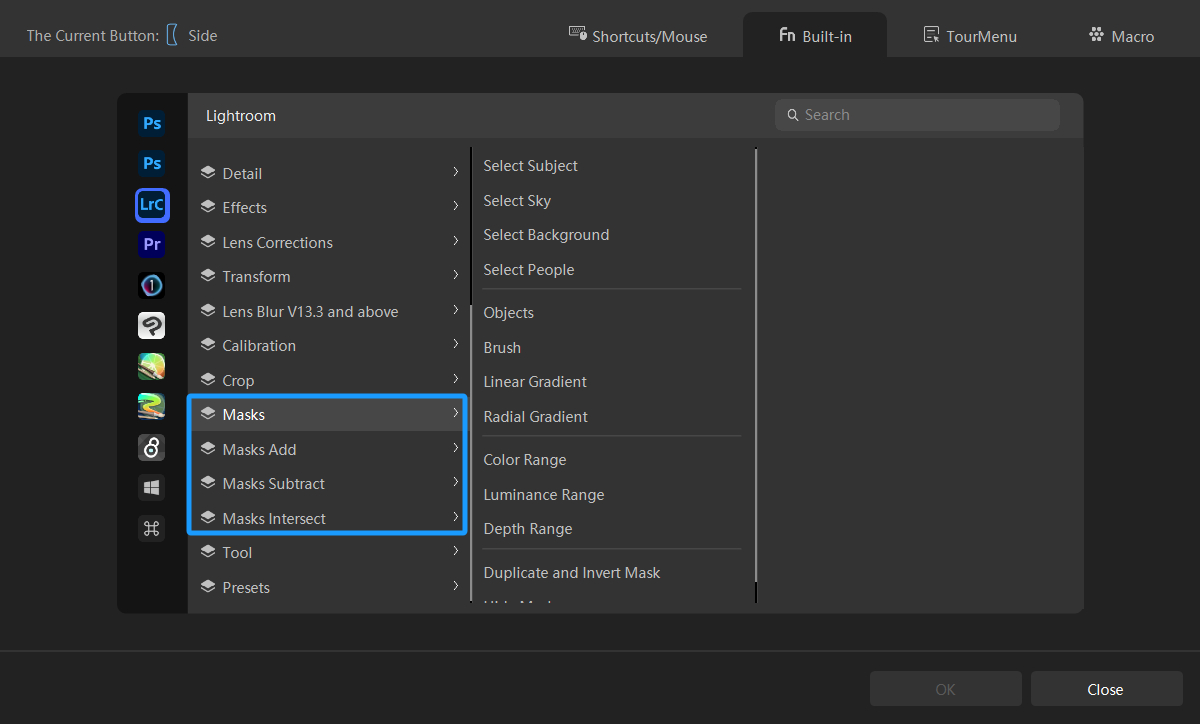Select the Capture One icon with number 1
Image resolution: width=1200 pixels, height=724 pixels.
tap(152, 285)
